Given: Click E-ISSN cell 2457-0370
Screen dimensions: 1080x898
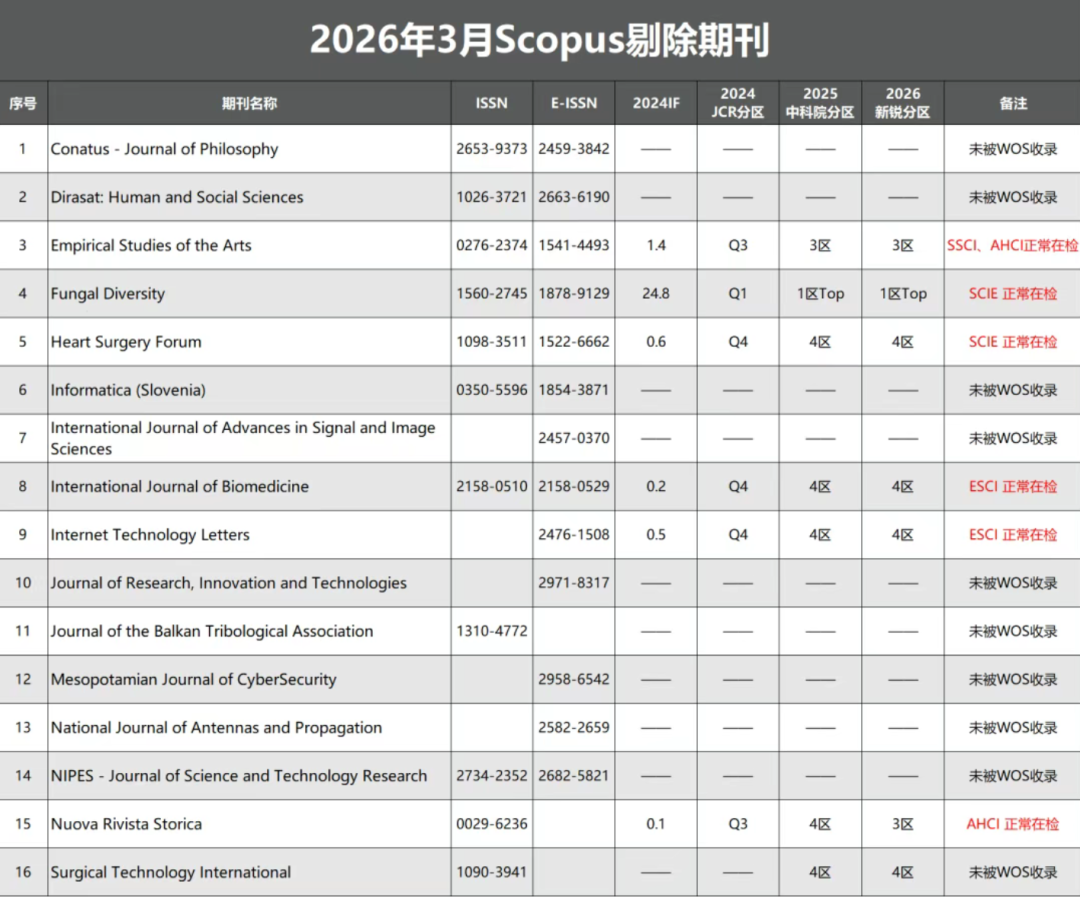Looking at the screenshot, I should 573,439.
